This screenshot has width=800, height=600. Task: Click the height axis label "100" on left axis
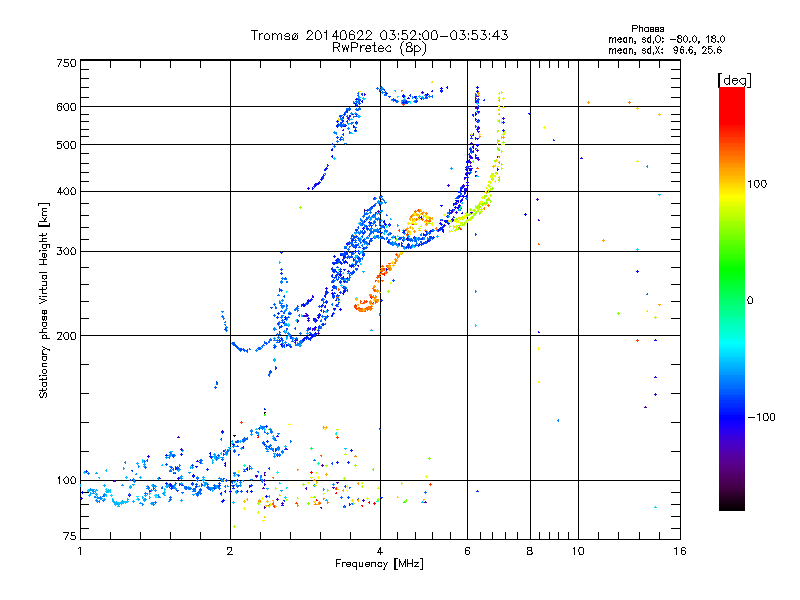tap(66, 480)
